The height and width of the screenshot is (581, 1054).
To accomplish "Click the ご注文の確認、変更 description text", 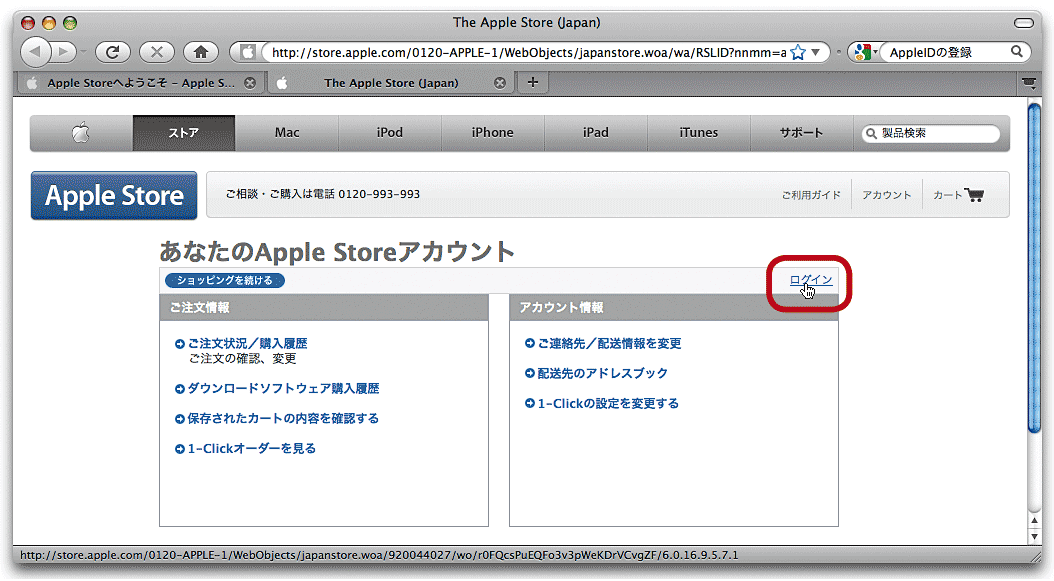I will pos(243,359).
